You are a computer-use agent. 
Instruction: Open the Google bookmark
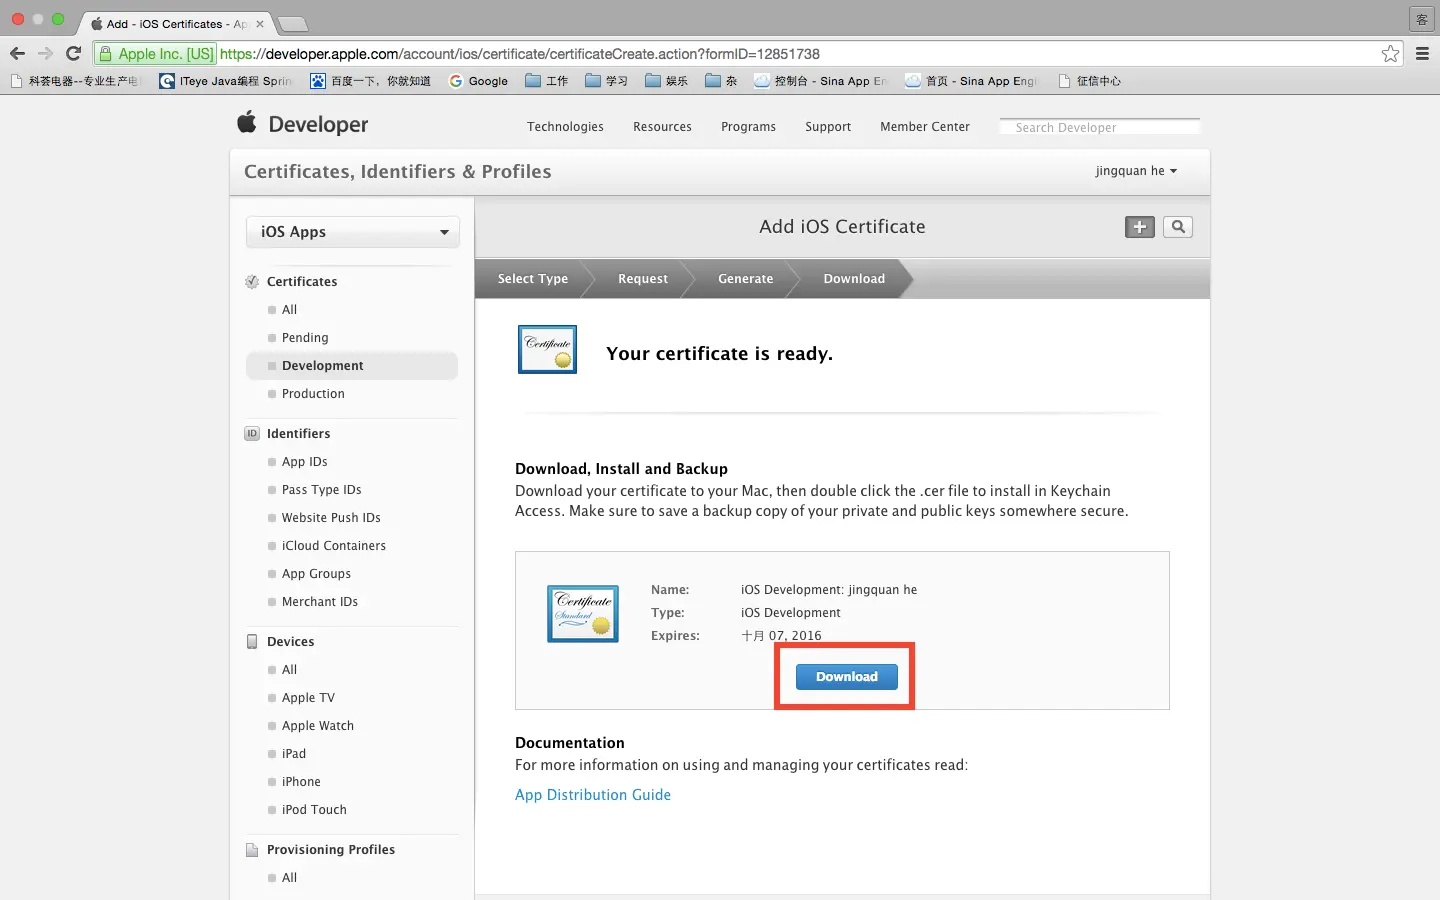479,81
